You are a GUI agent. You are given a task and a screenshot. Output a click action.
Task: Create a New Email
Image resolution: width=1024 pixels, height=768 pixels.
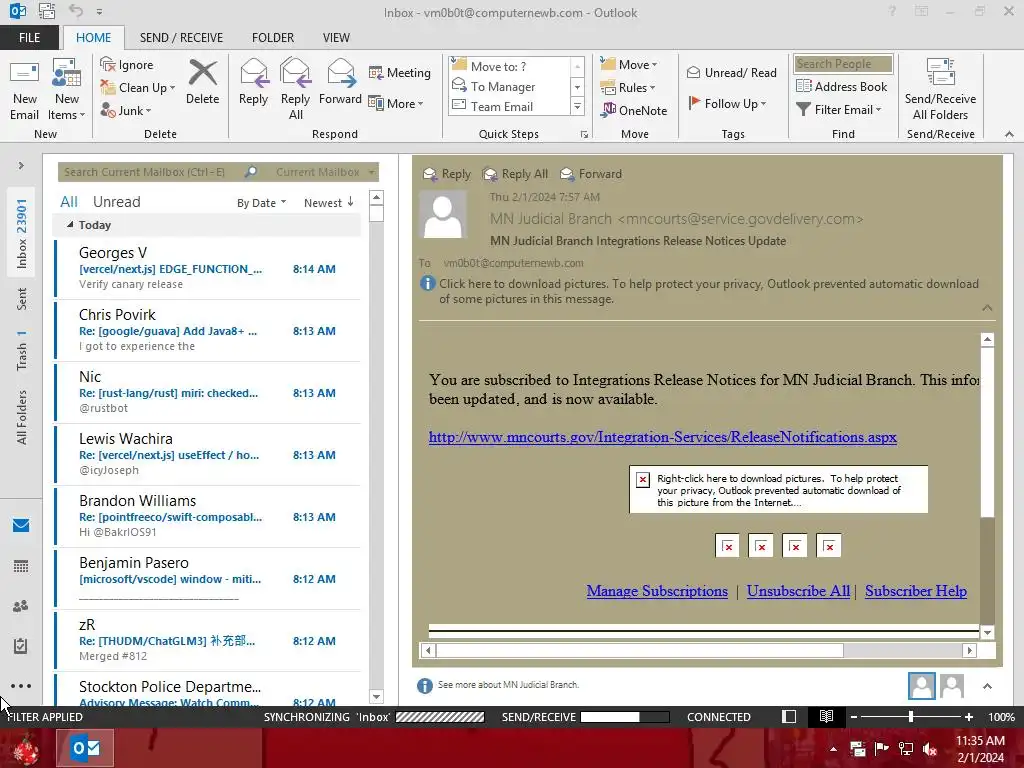click(25, 90)
